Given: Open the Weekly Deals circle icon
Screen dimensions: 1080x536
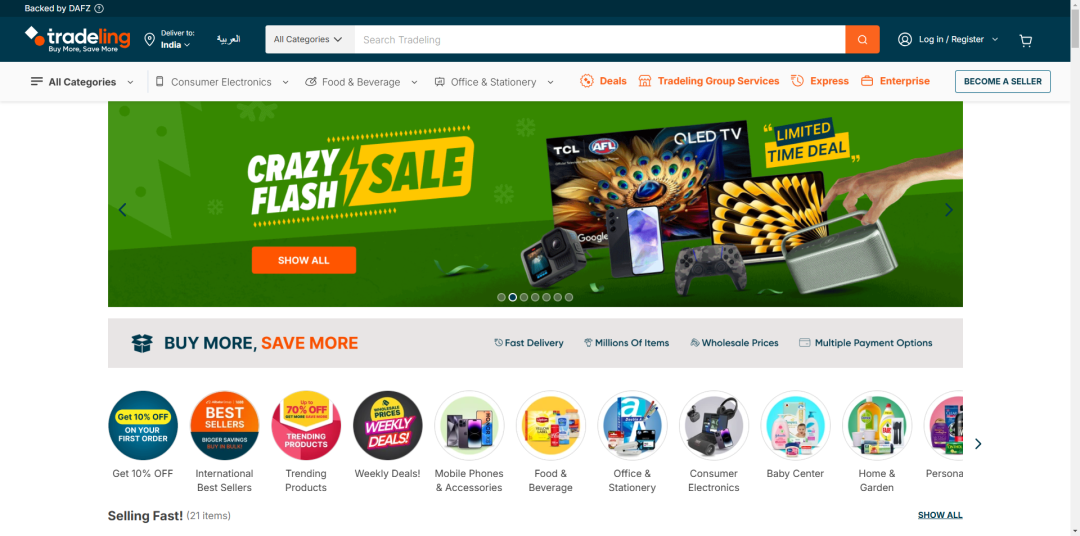Looking at the screenshot, I should [388, 425].
